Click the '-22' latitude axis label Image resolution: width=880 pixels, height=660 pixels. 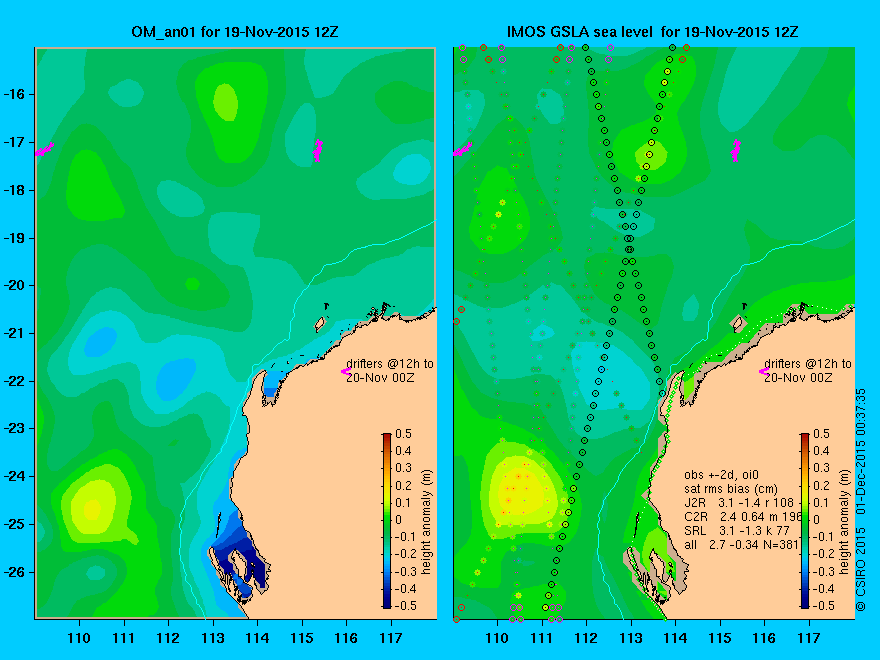(14, 381)
